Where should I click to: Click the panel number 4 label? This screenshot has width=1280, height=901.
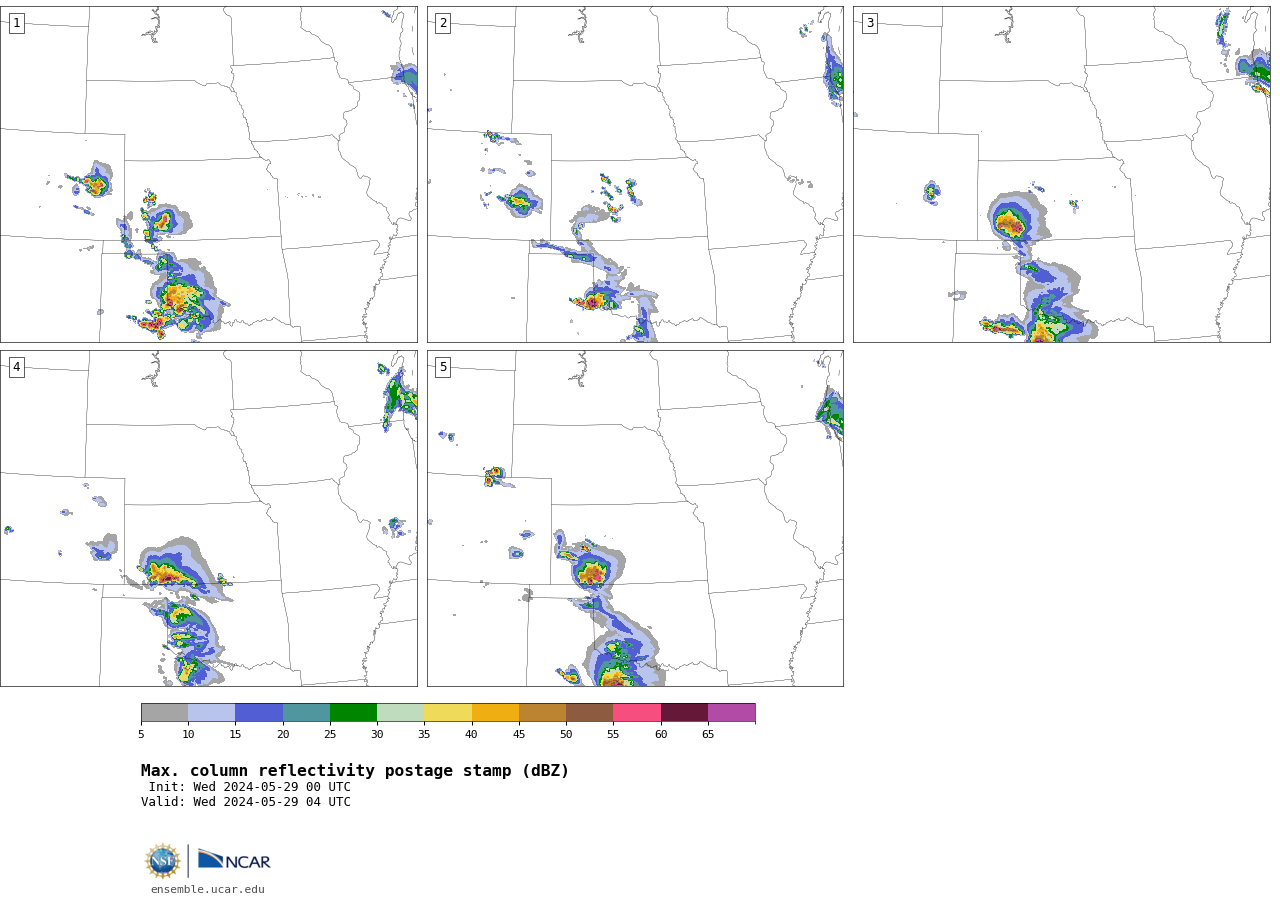(17, 367)
